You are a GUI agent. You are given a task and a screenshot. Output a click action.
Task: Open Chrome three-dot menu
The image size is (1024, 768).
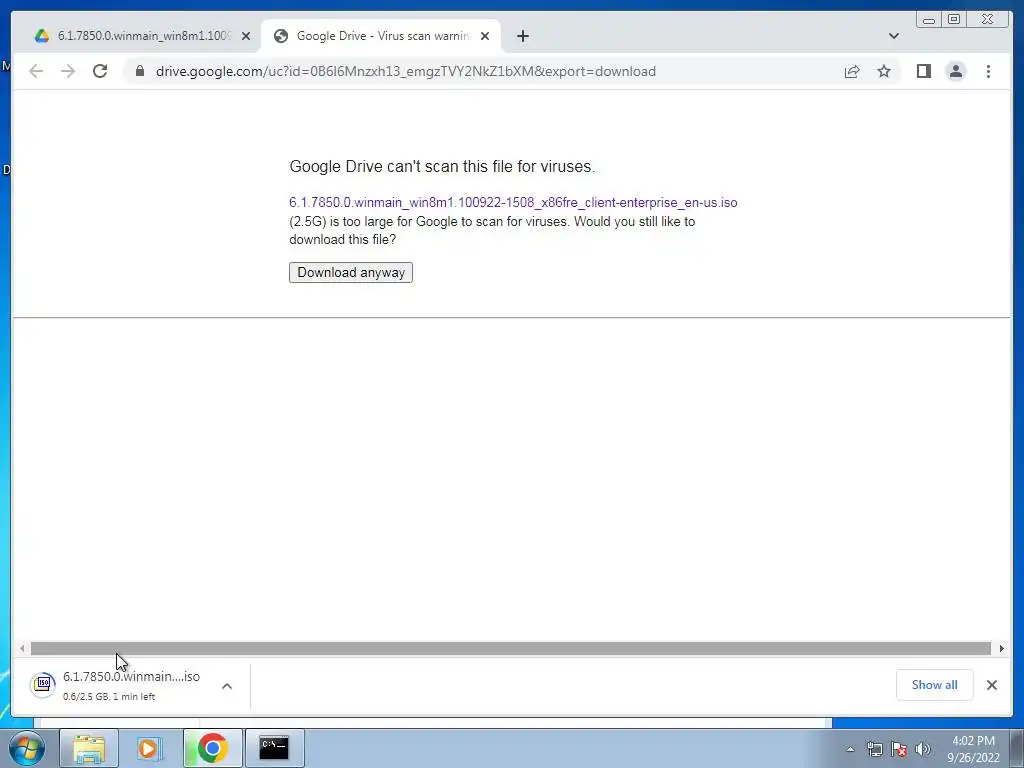(x=988, y=71)
